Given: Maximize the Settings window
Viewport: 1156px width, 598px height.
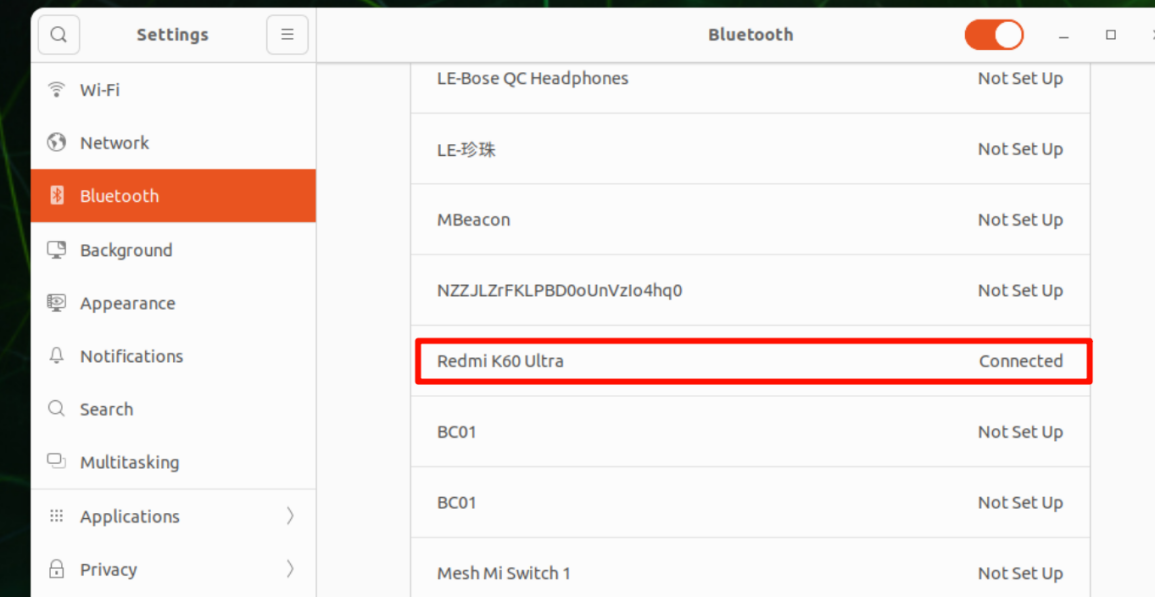Looking at the screenshot, I should [x=1110, y=35].
